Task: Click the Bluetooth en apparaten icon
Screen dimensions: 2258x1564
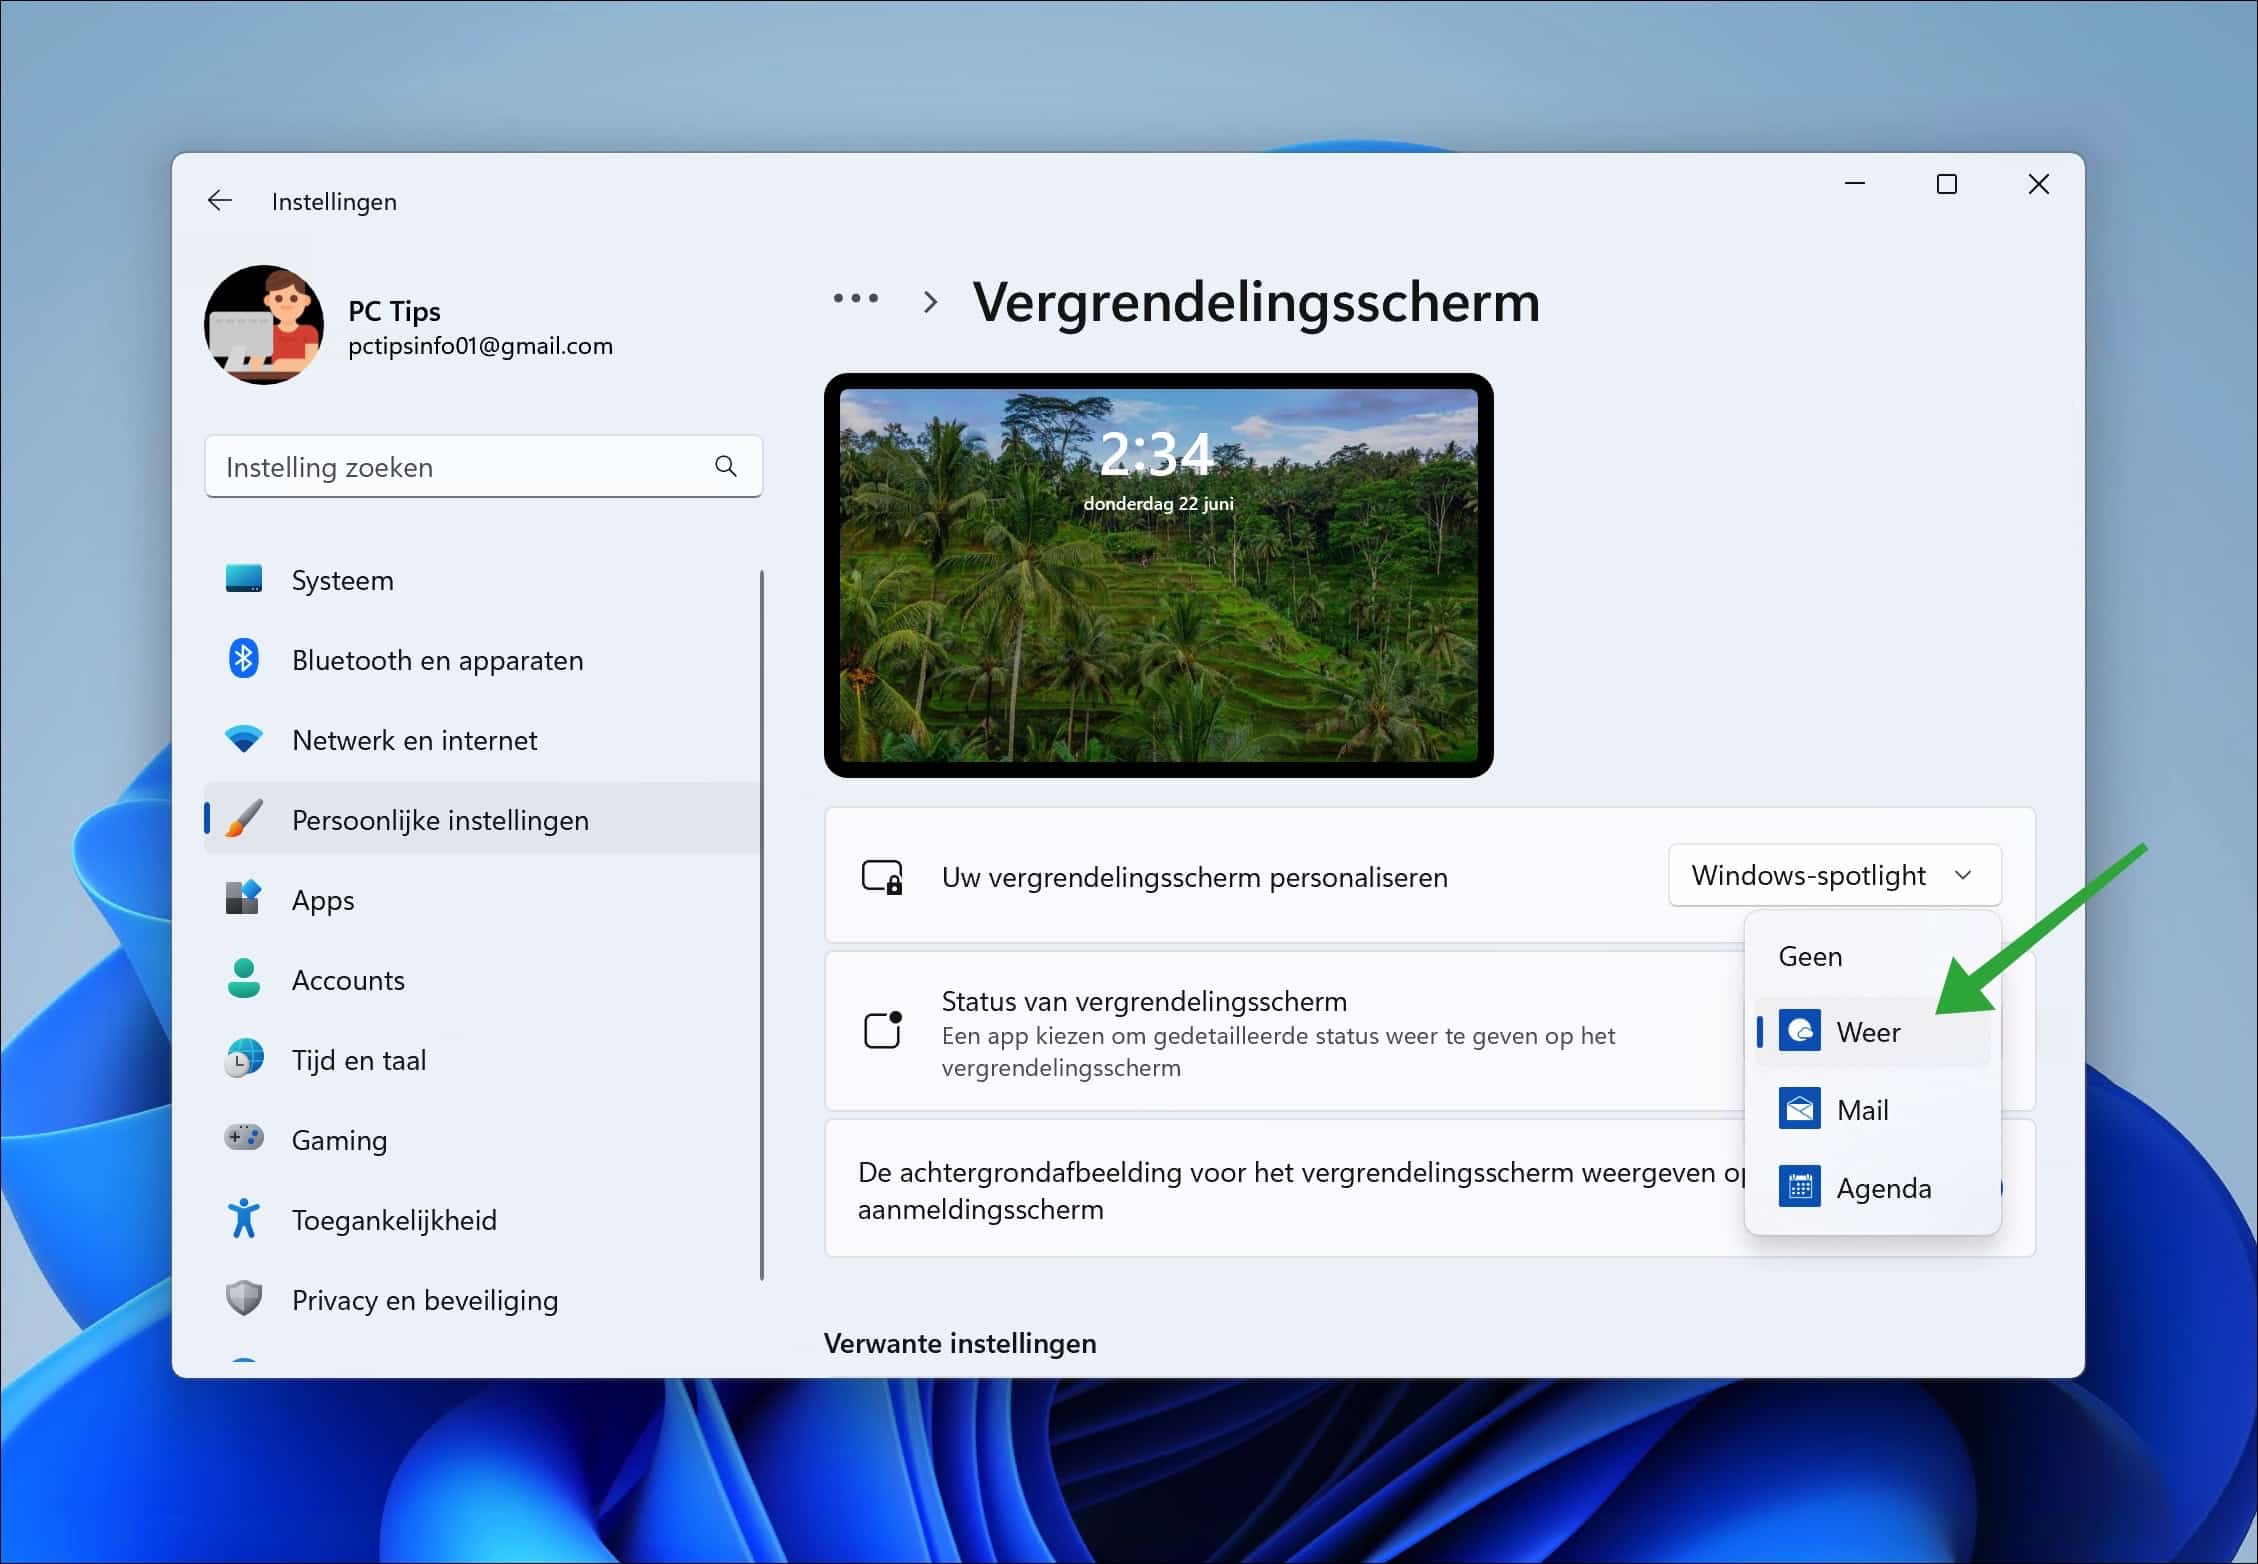Action: point(243,659)
